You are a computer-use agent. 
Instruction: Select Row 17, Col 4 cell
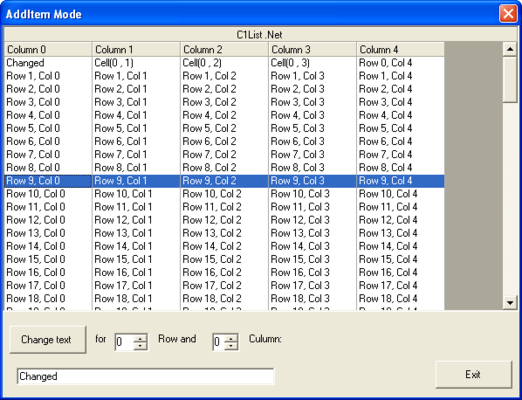pyautogui.click(x=400, y=285)
